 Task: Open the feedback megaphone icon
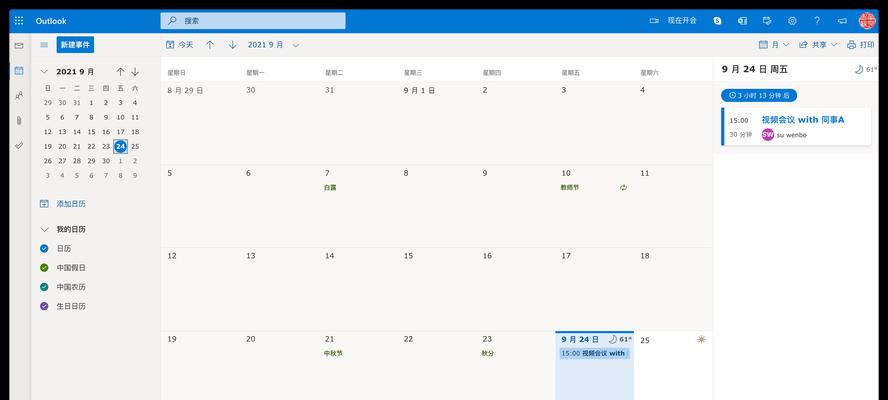pos(842,21)
